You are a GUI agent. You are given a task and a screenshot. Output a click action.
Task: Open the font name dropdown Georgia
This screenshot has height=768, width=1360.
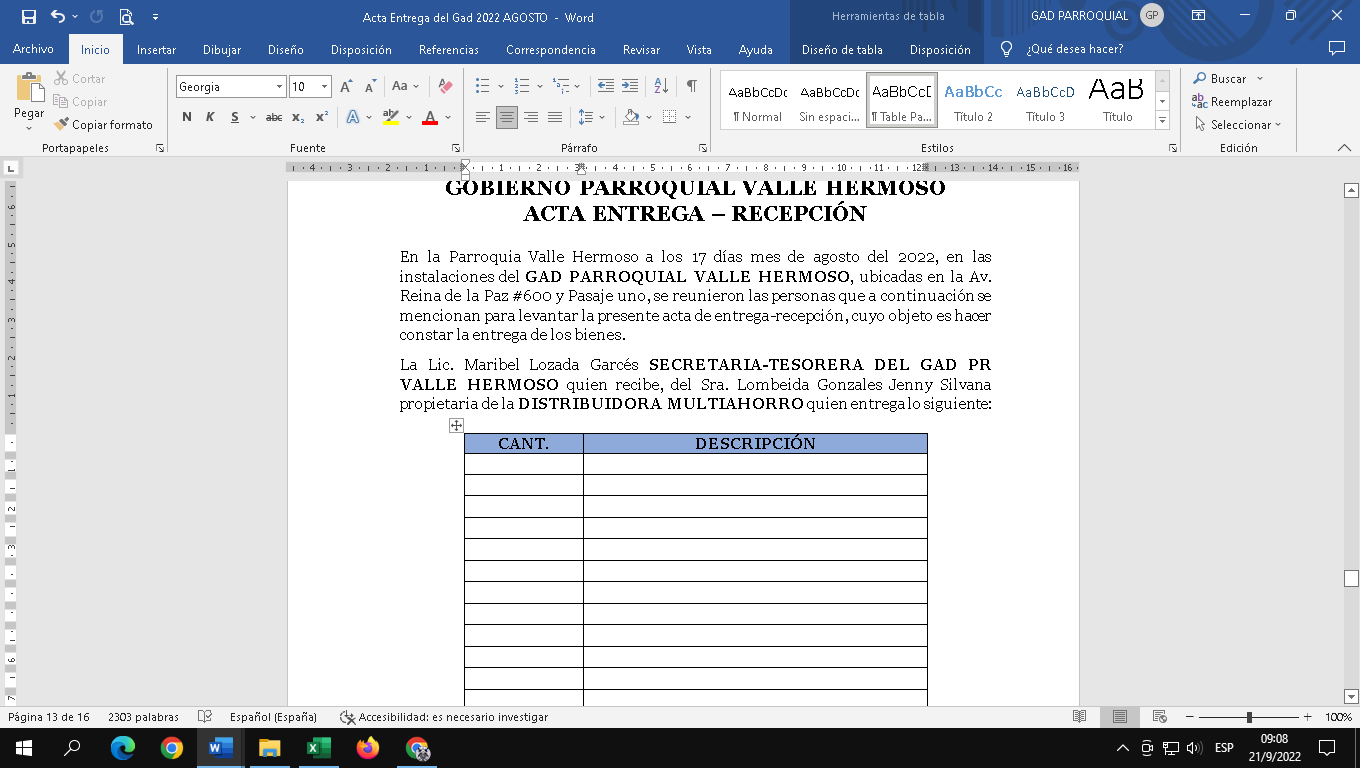coord(279,87)
